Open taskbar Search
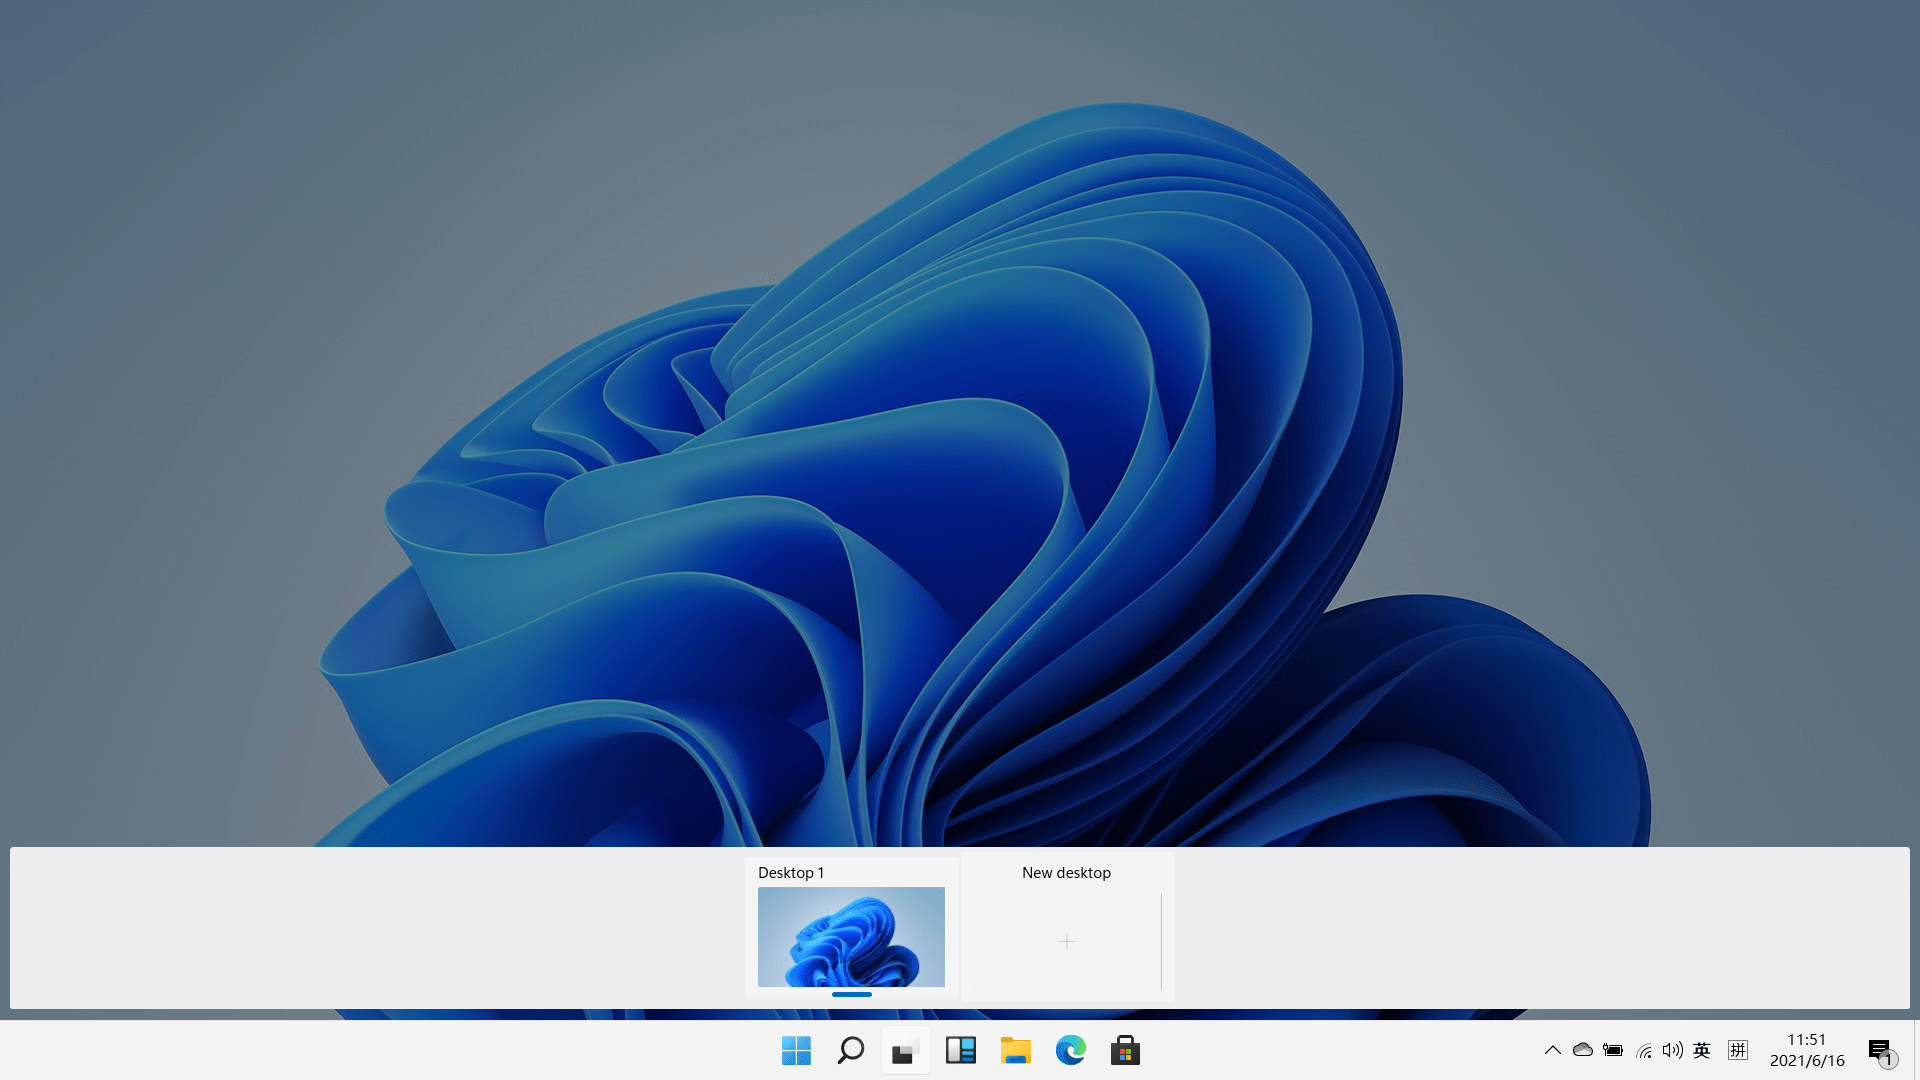This screenshot has height=1080, width=1920. 851,1051
